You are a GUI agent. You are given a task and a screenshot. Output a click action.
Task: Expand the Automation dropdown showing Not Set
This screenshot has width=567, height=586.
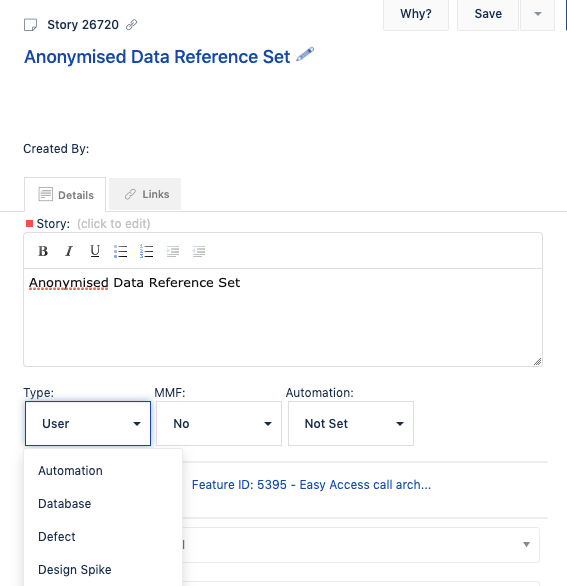click(x=351, y=423)
